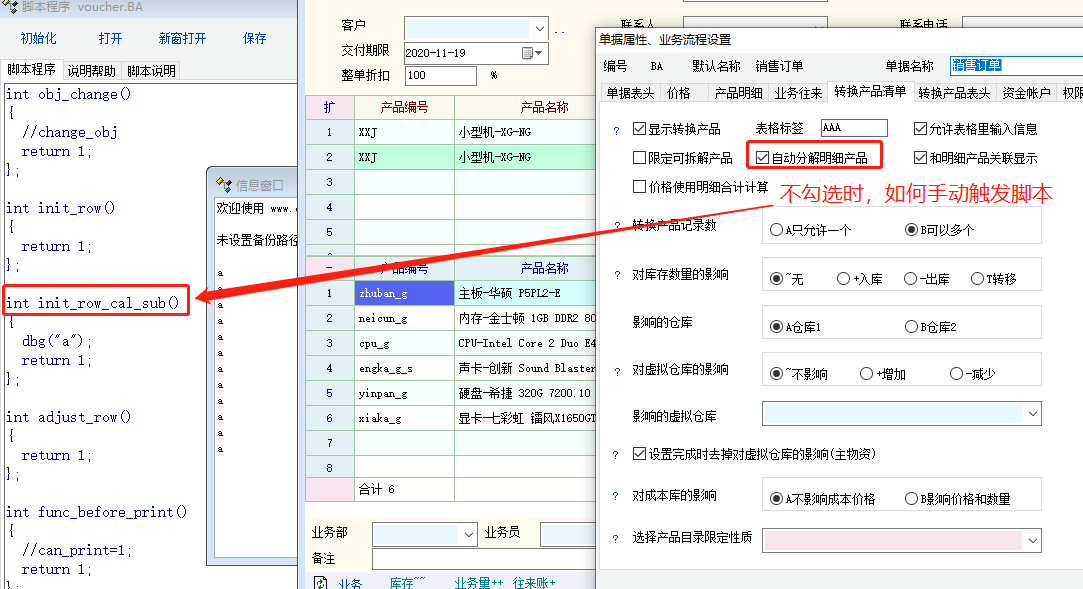Click the script window title bar icon
The image size is (1083, 589).
click(x=11, y=8)
